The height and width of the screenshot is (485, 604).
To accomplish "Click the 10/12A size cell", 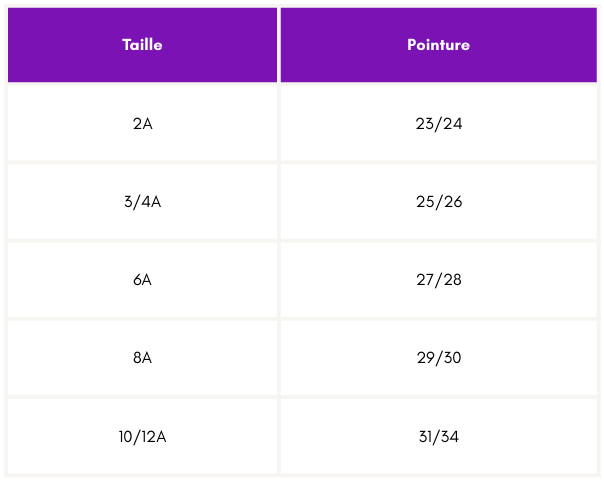I will tap(142, 436).
